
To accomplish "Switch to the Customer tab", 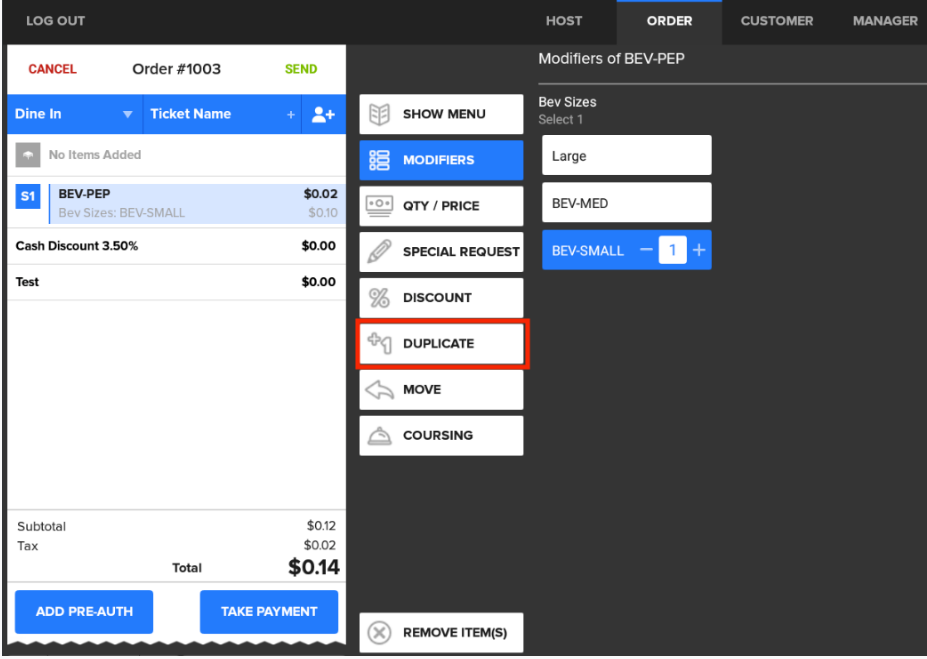I will coord(776,20).
